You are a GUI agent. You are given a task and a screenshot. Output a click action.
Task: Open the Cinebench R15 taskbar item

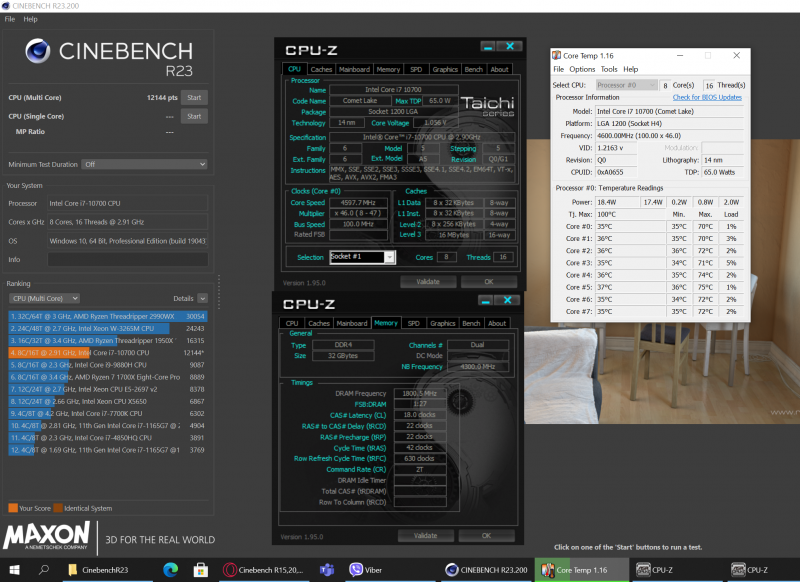[265, 570]
